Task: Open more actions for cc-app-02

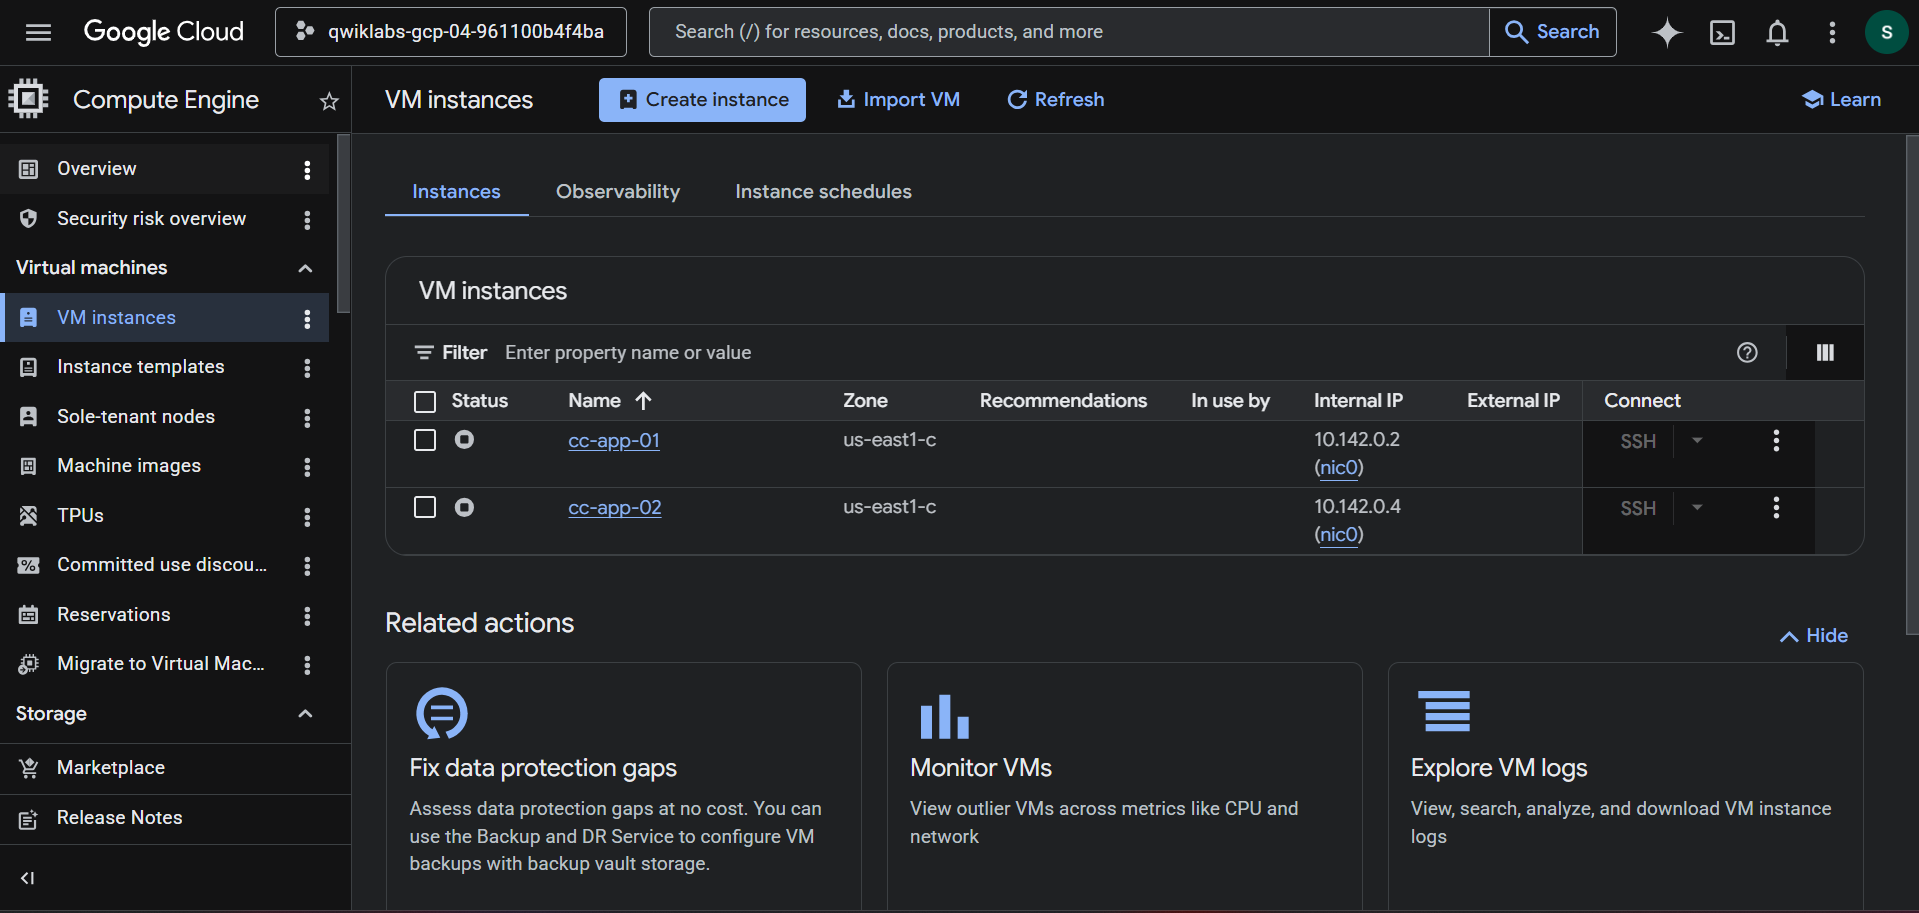Action: click(1776, 507)
